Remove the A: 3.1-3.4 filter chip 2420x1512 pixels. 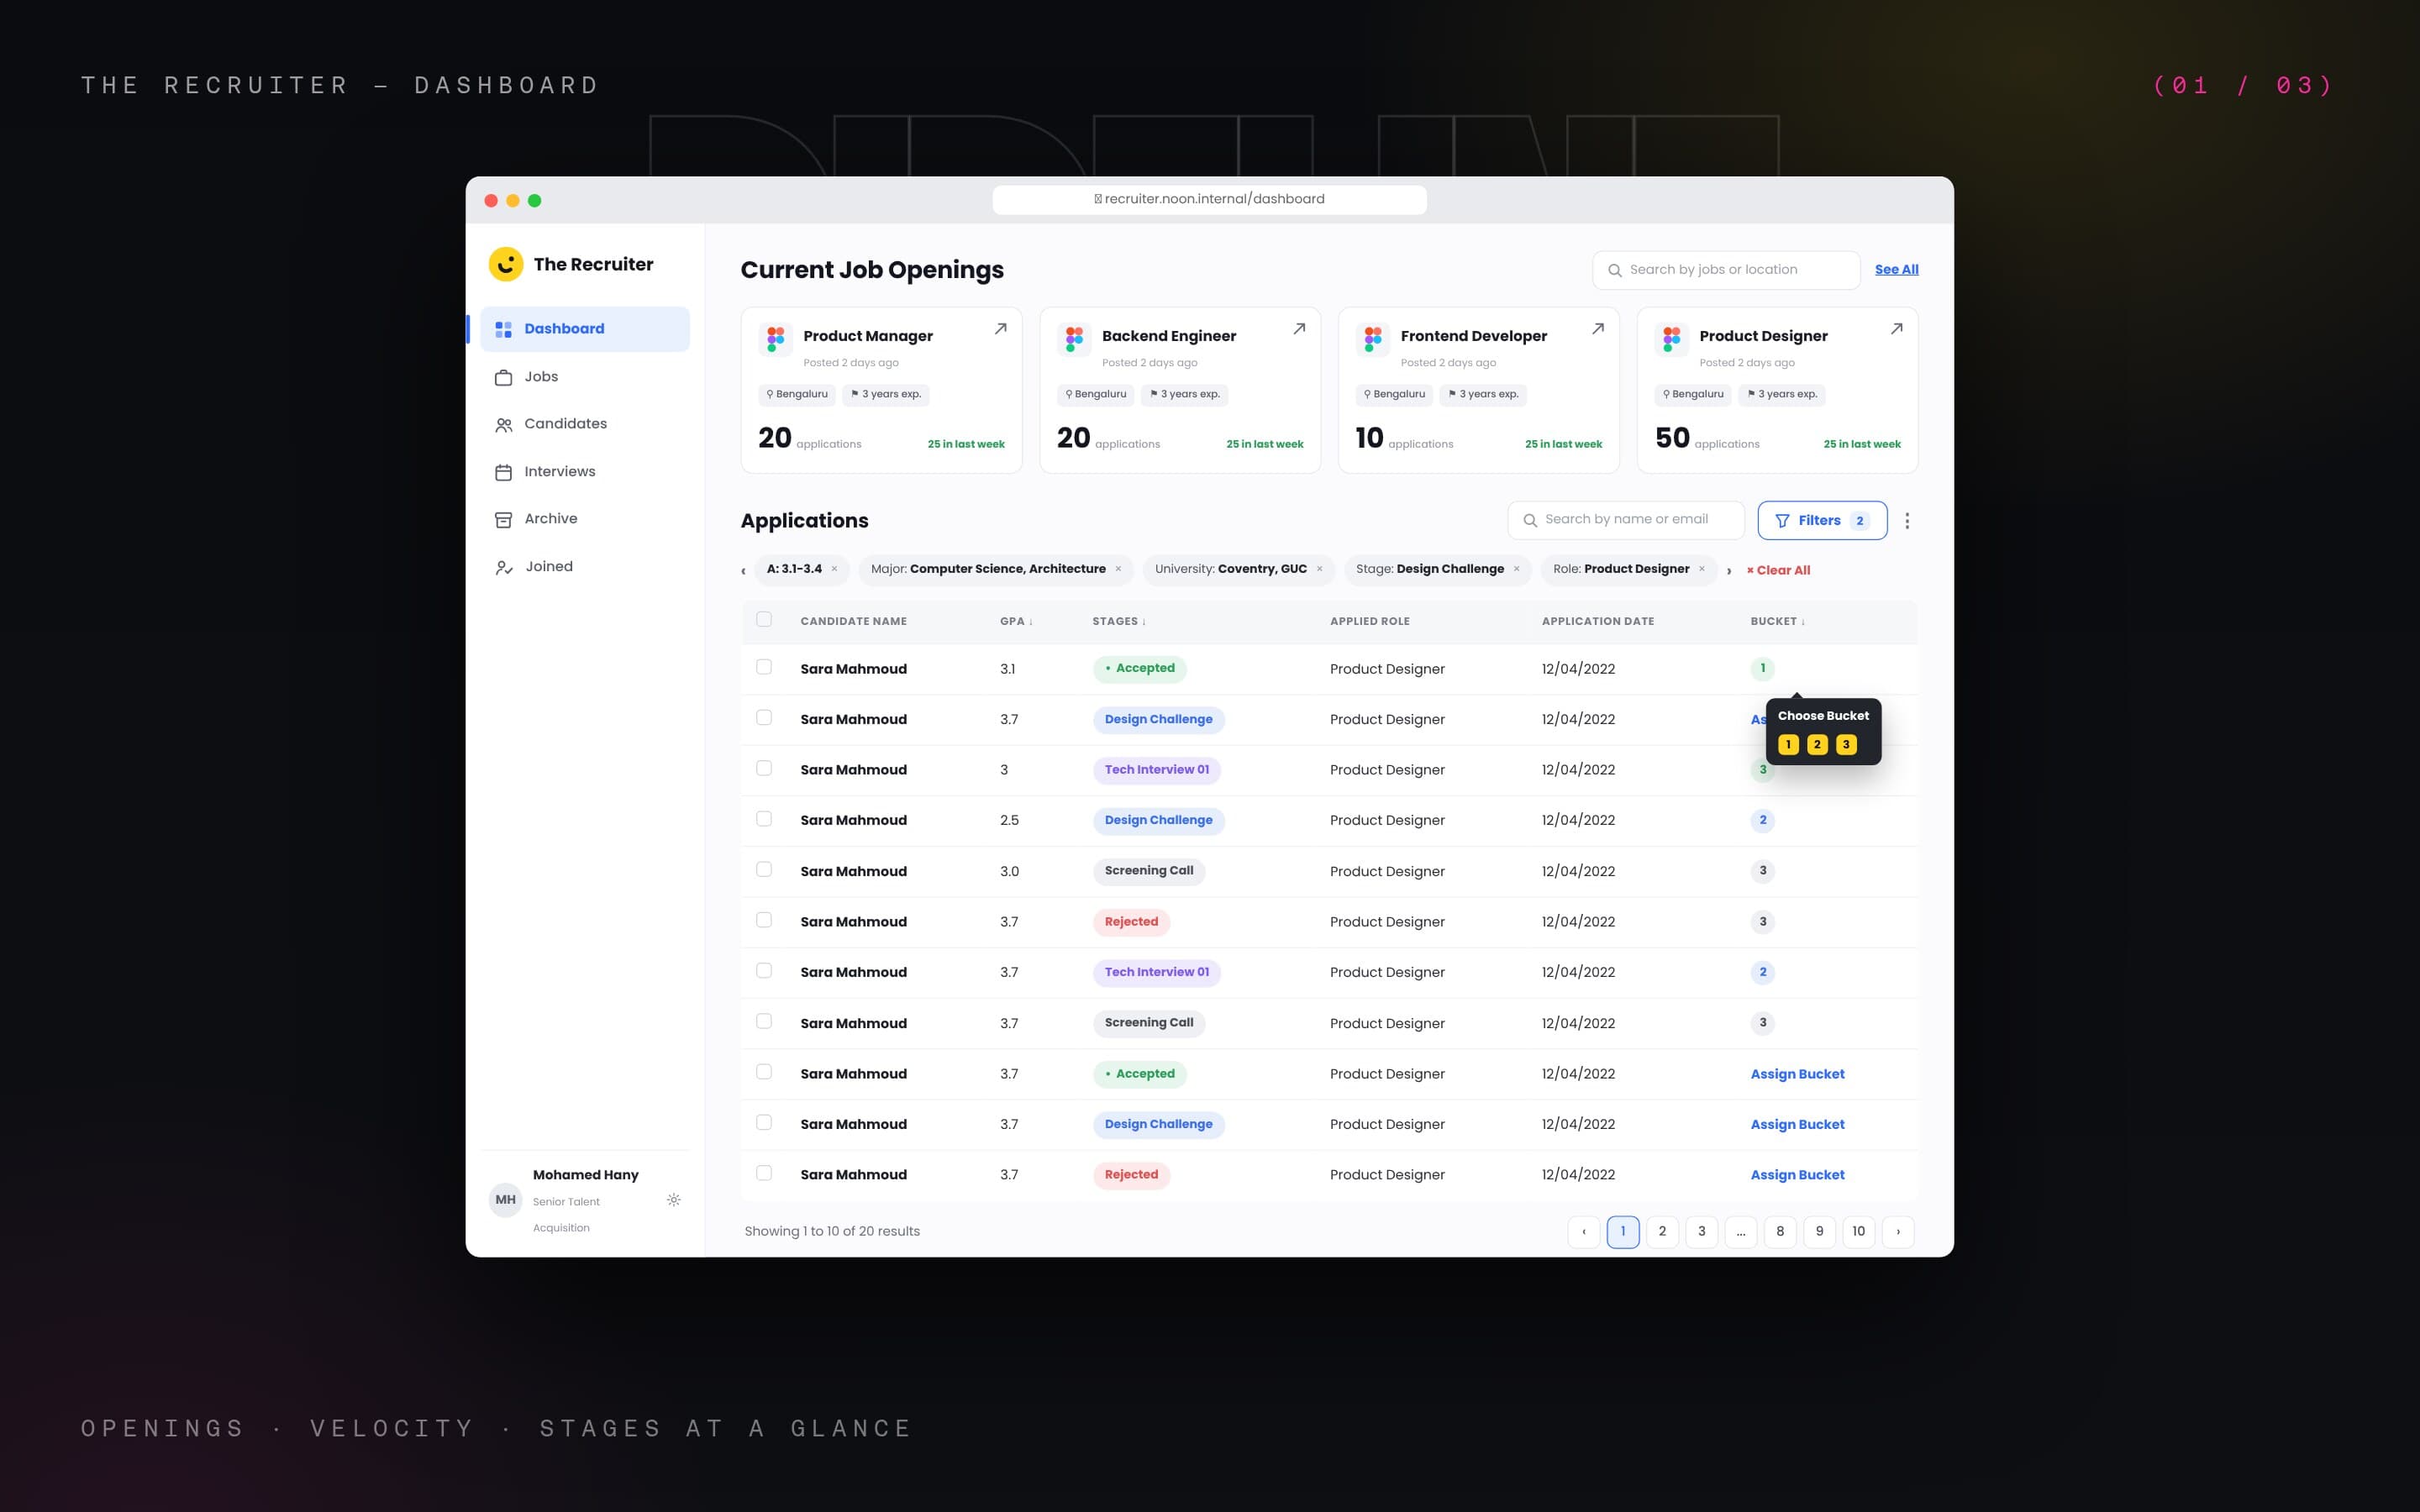[x=834, y=569]
